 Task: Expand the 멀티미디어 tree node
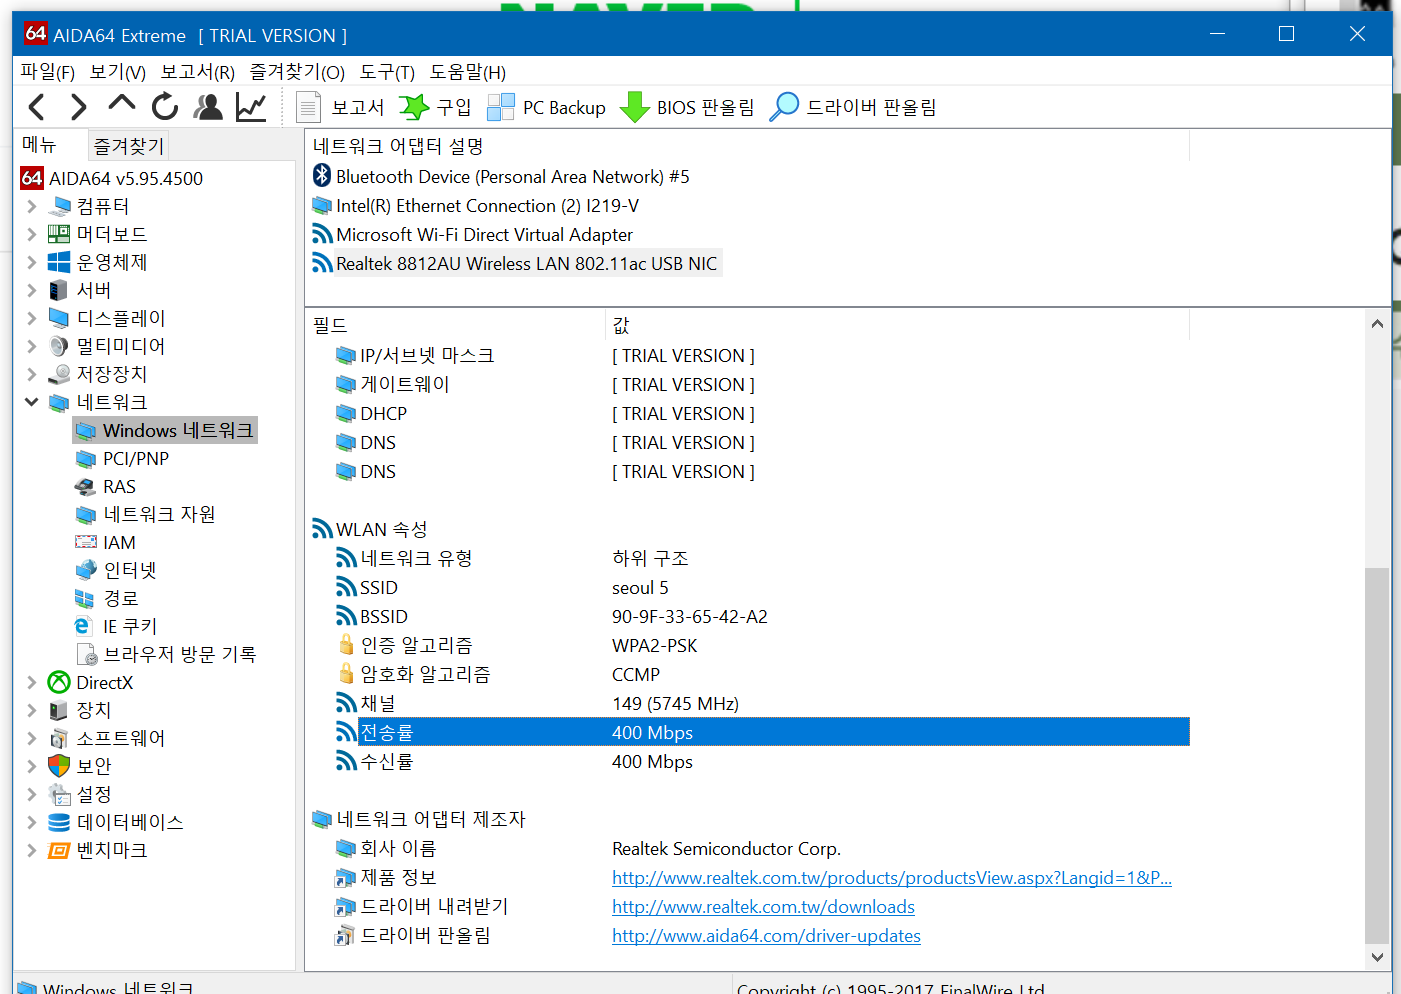pyautogui.click(x=31, y=346)
